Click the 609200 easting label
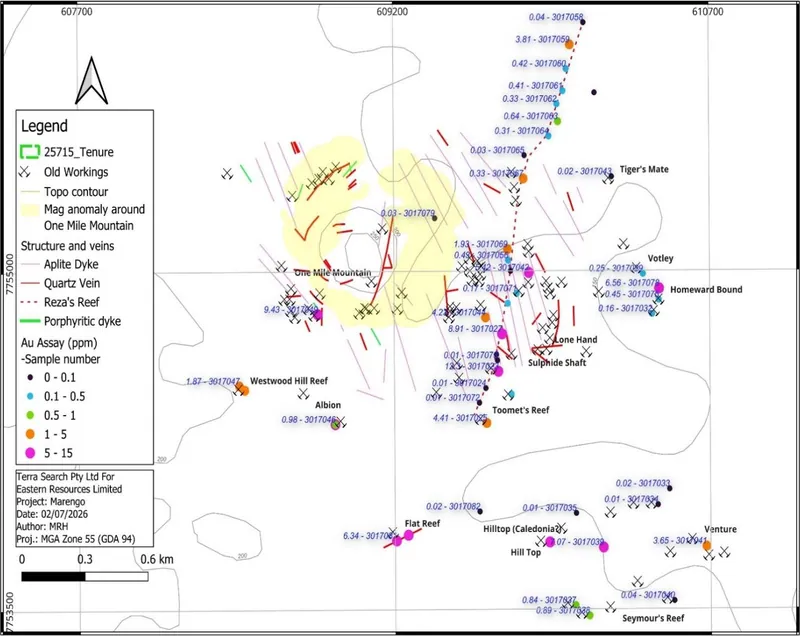This screenshot has width=800, height=636. click(x=392, y=11)
